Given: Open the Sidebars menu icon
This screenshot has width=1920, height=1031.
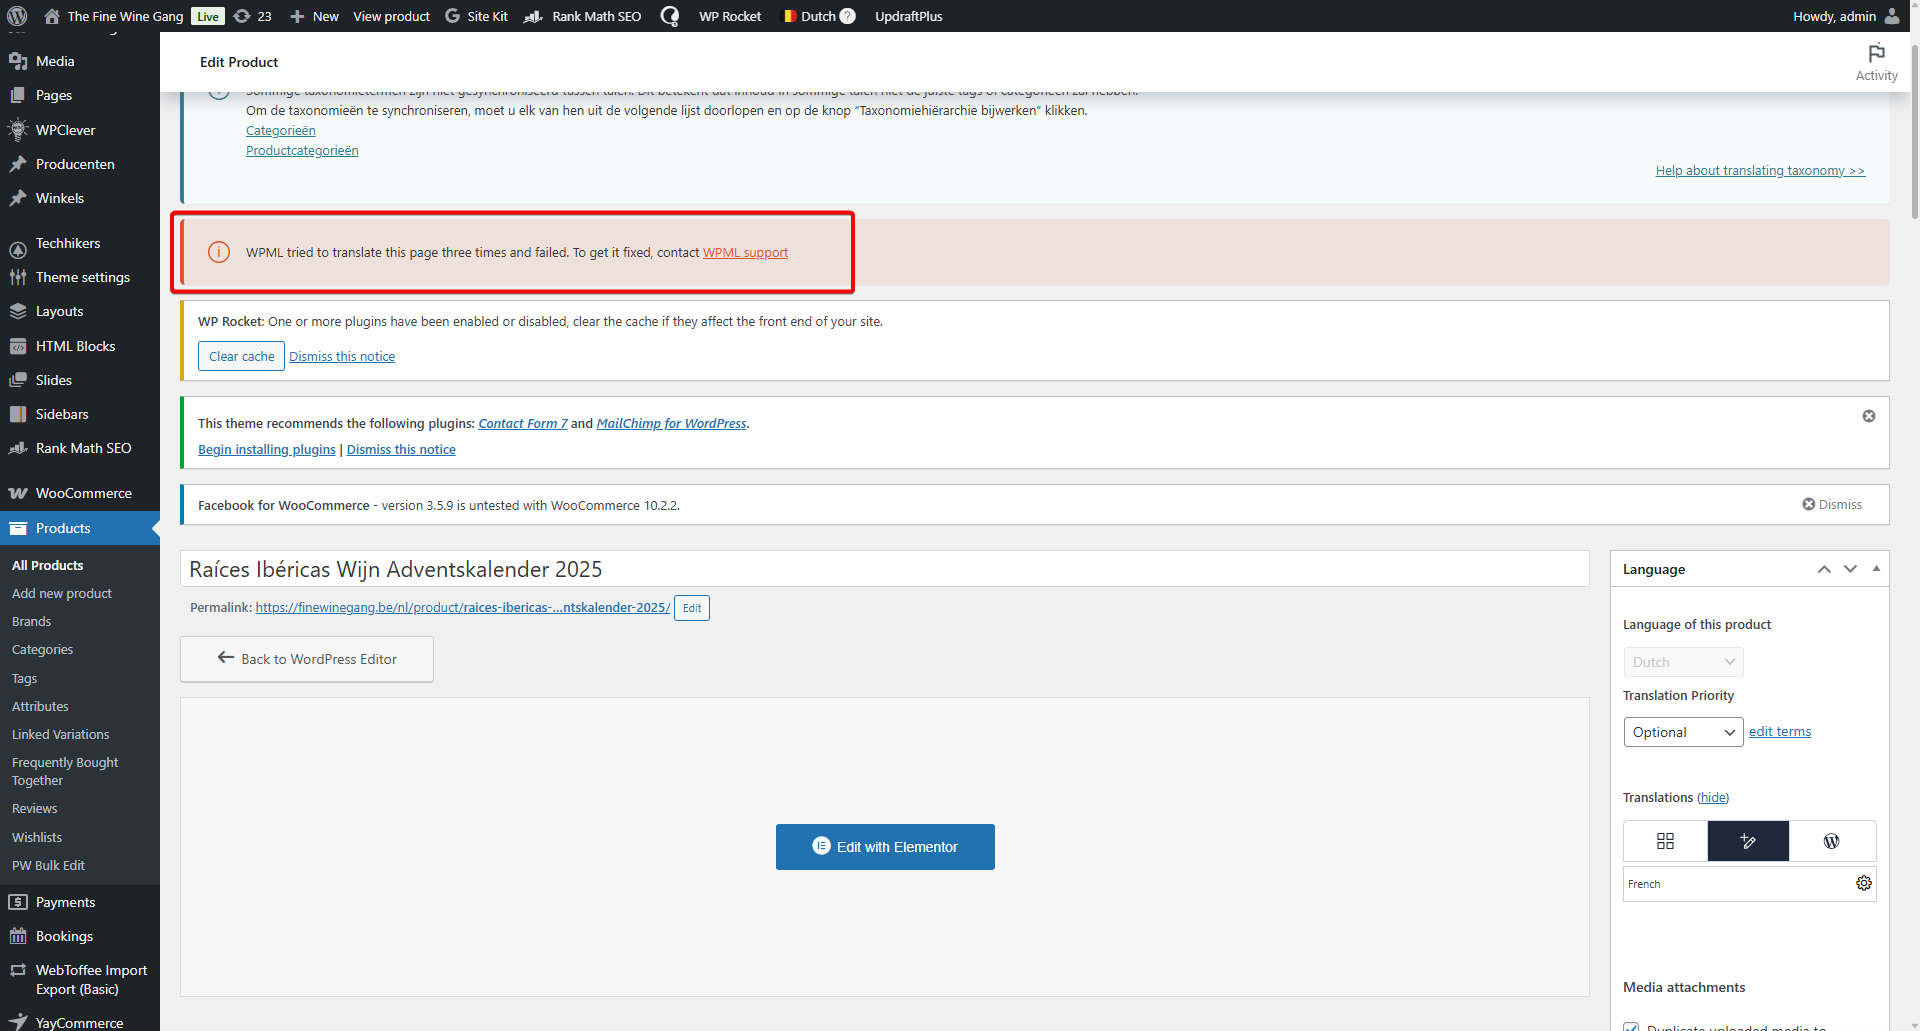Looking at the screenshot, I should coord(18,415).
